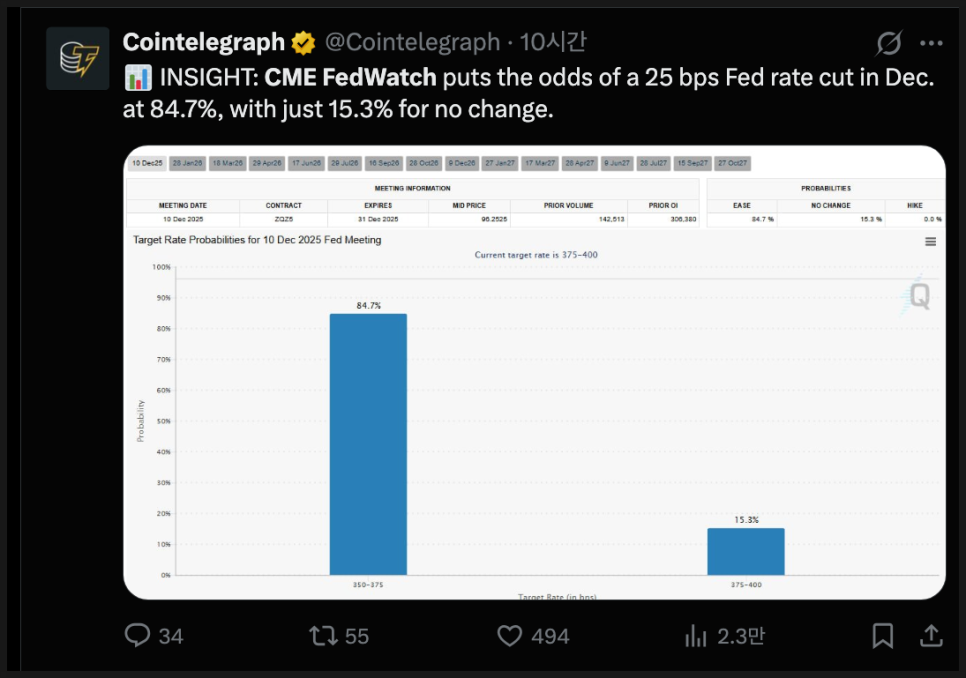
Task: Click the 15.3% blue probability bar
Action: tap(746, 551)
